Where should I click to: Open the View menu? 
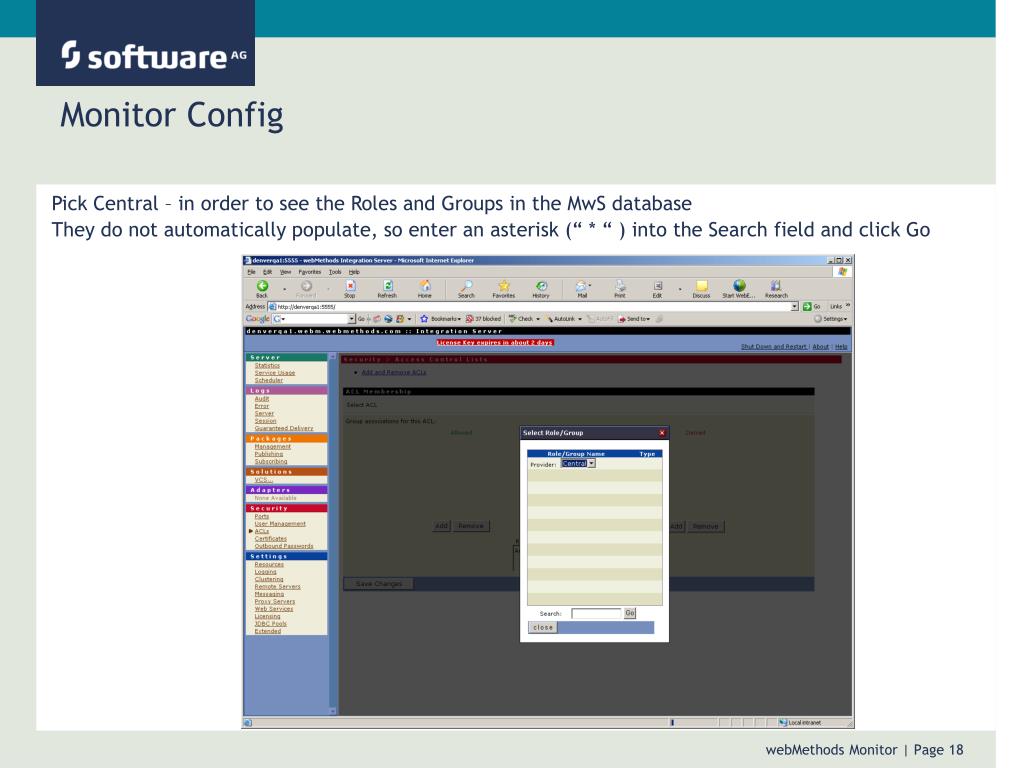click(285, 272)
